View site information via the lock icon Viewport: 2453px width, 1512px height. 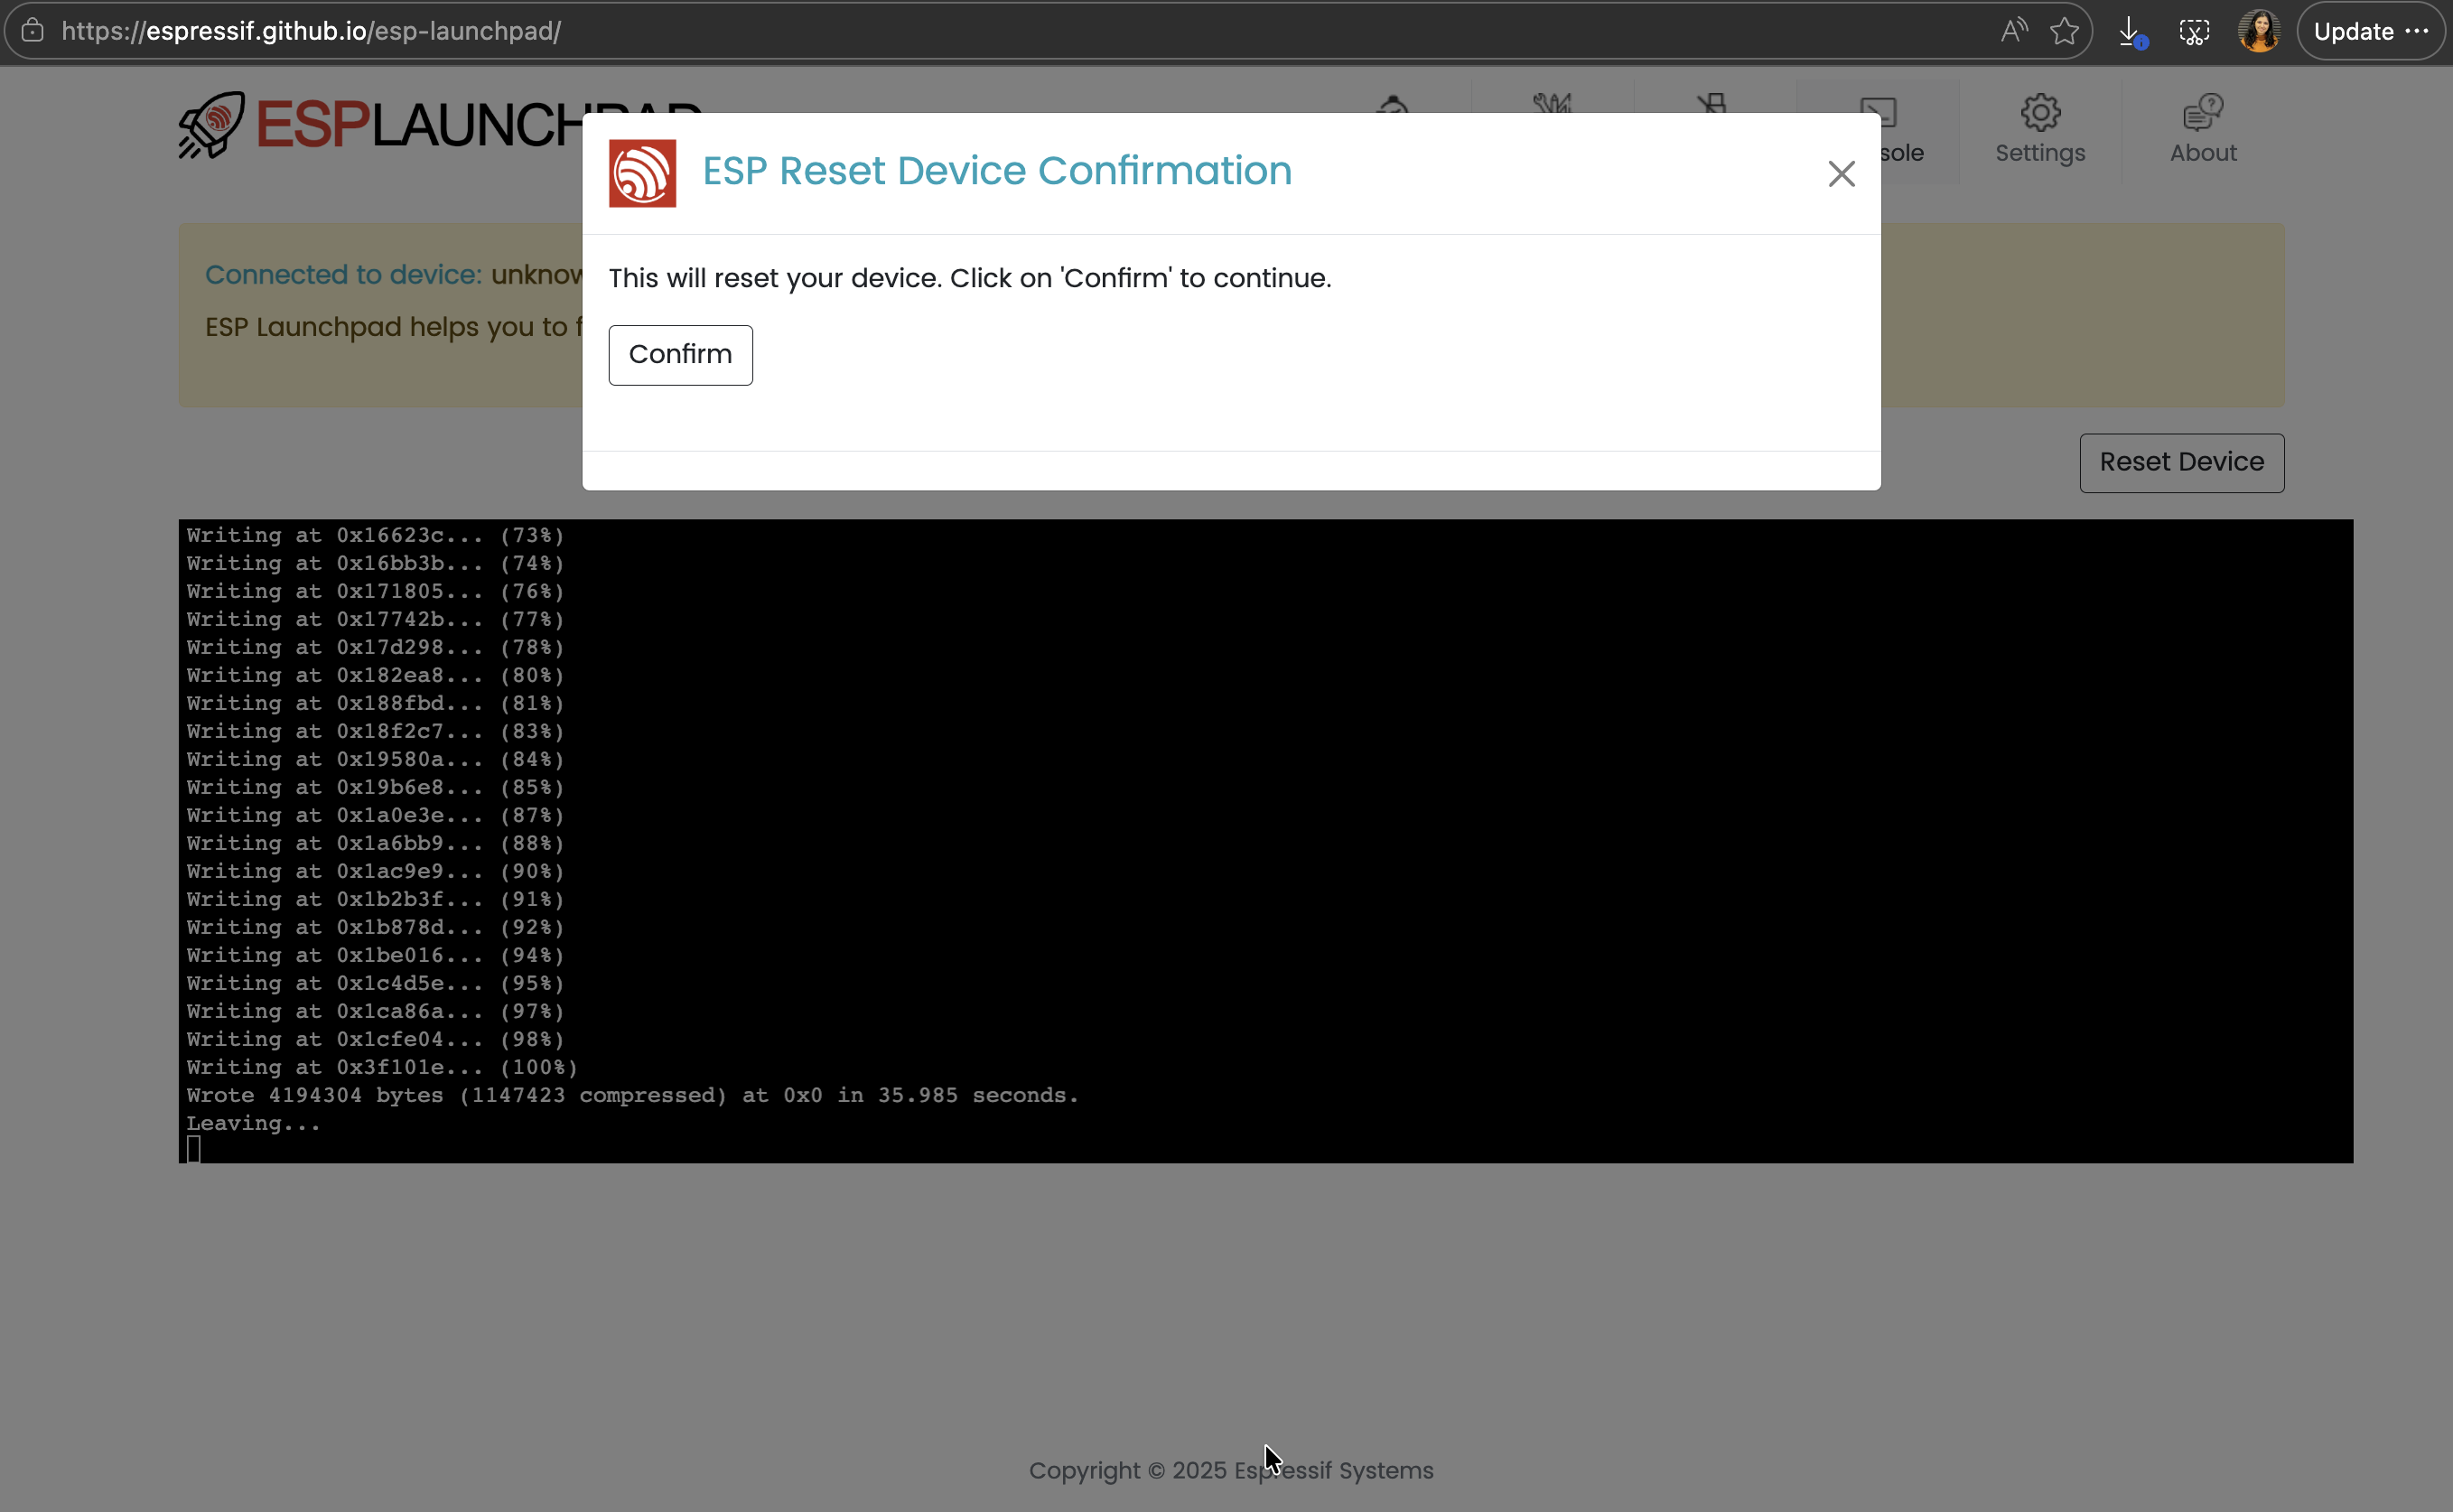tap(33, 30)
